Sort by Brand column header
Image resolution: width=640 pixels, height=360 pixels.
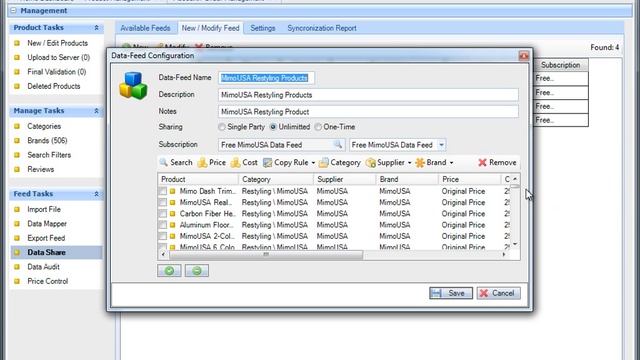(x=407, y=179)
